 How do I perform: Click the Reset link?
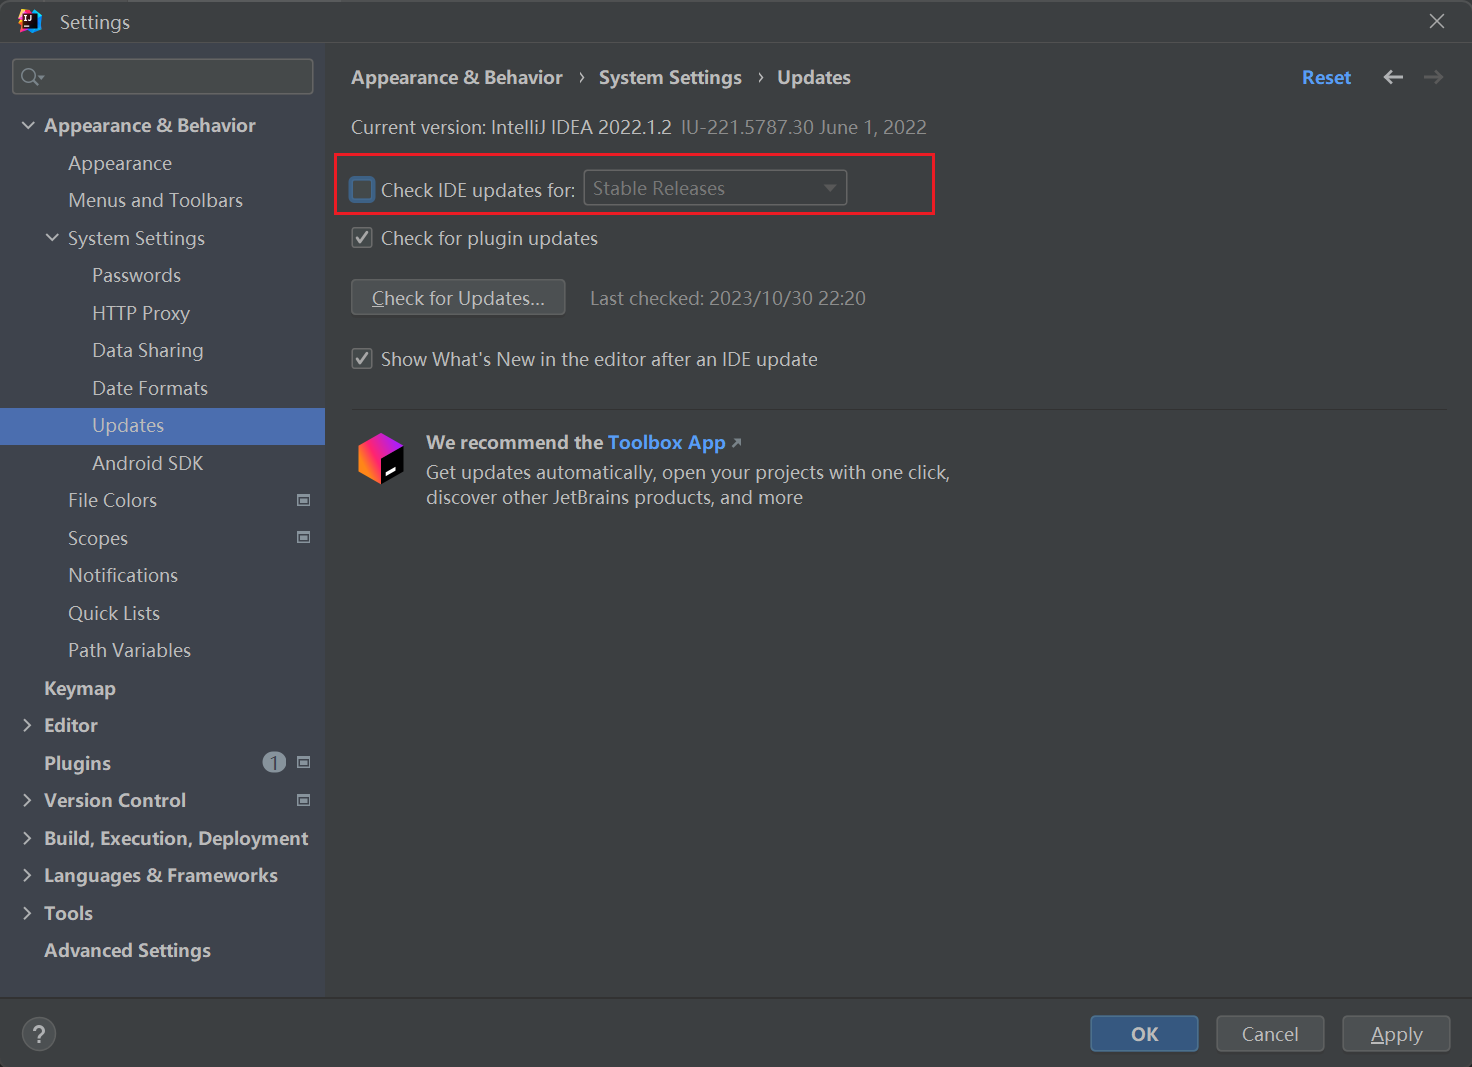1326,77
